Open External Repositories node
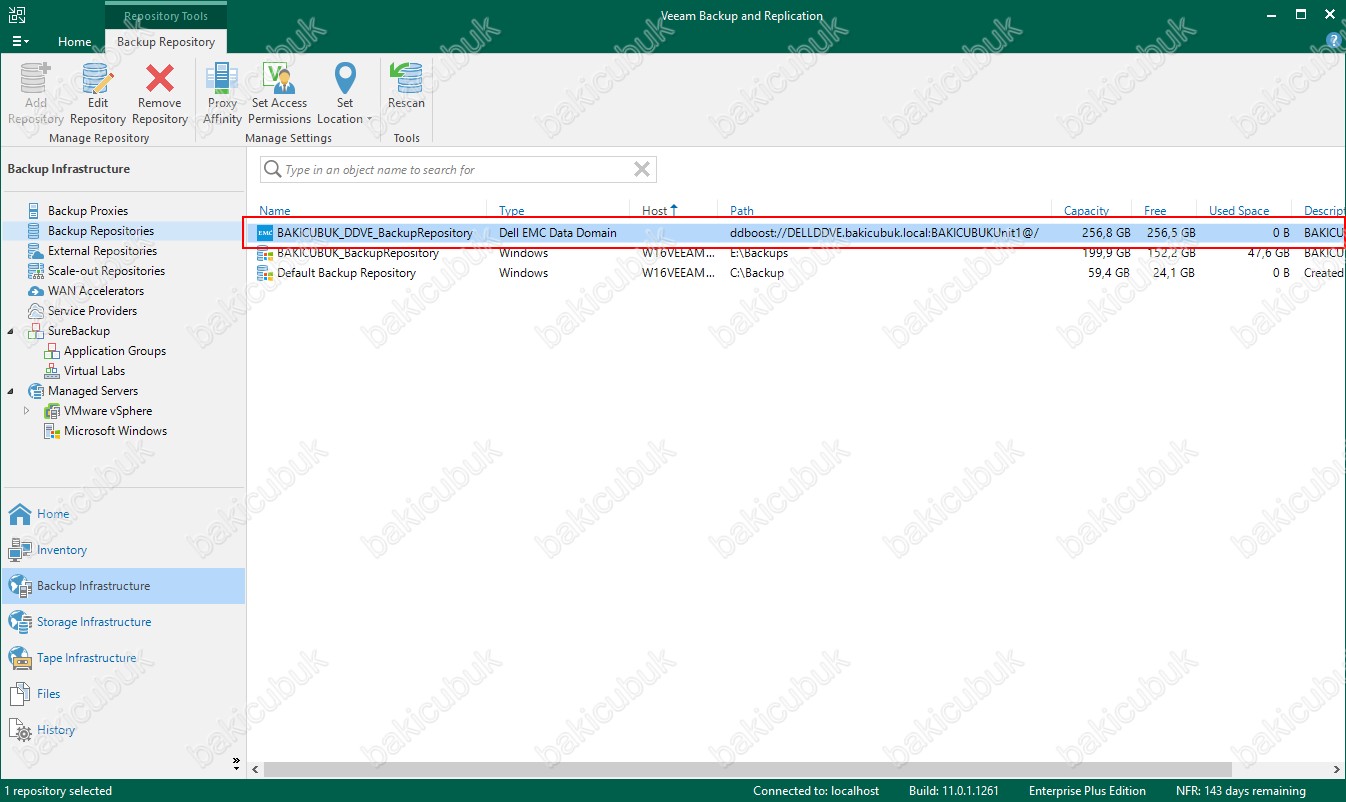 pyautogui.click(x=102, y=251)
